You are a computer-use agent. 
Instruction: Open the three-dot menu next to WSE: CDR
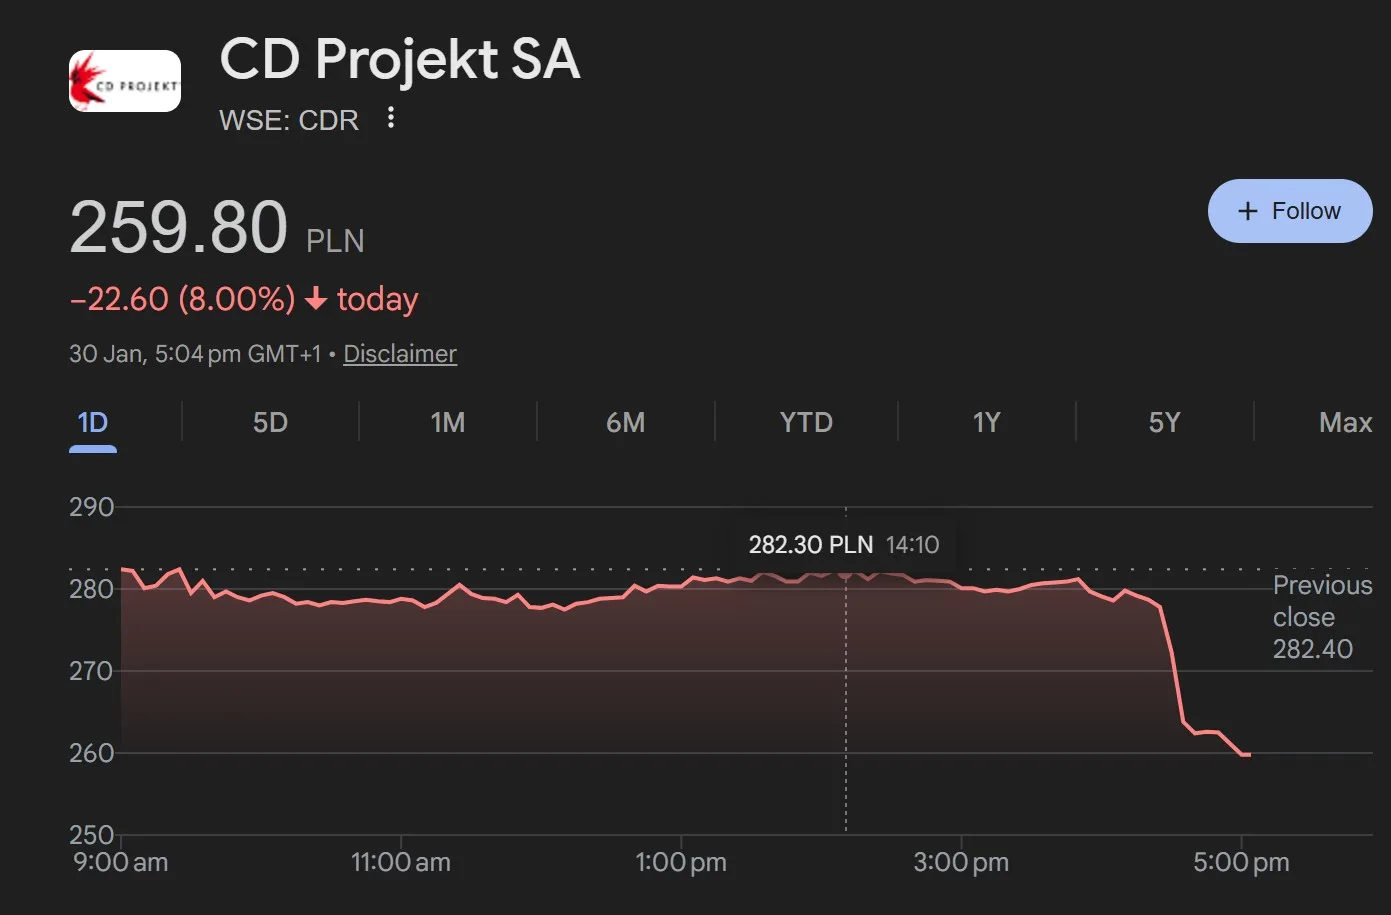tap(390, 119)
